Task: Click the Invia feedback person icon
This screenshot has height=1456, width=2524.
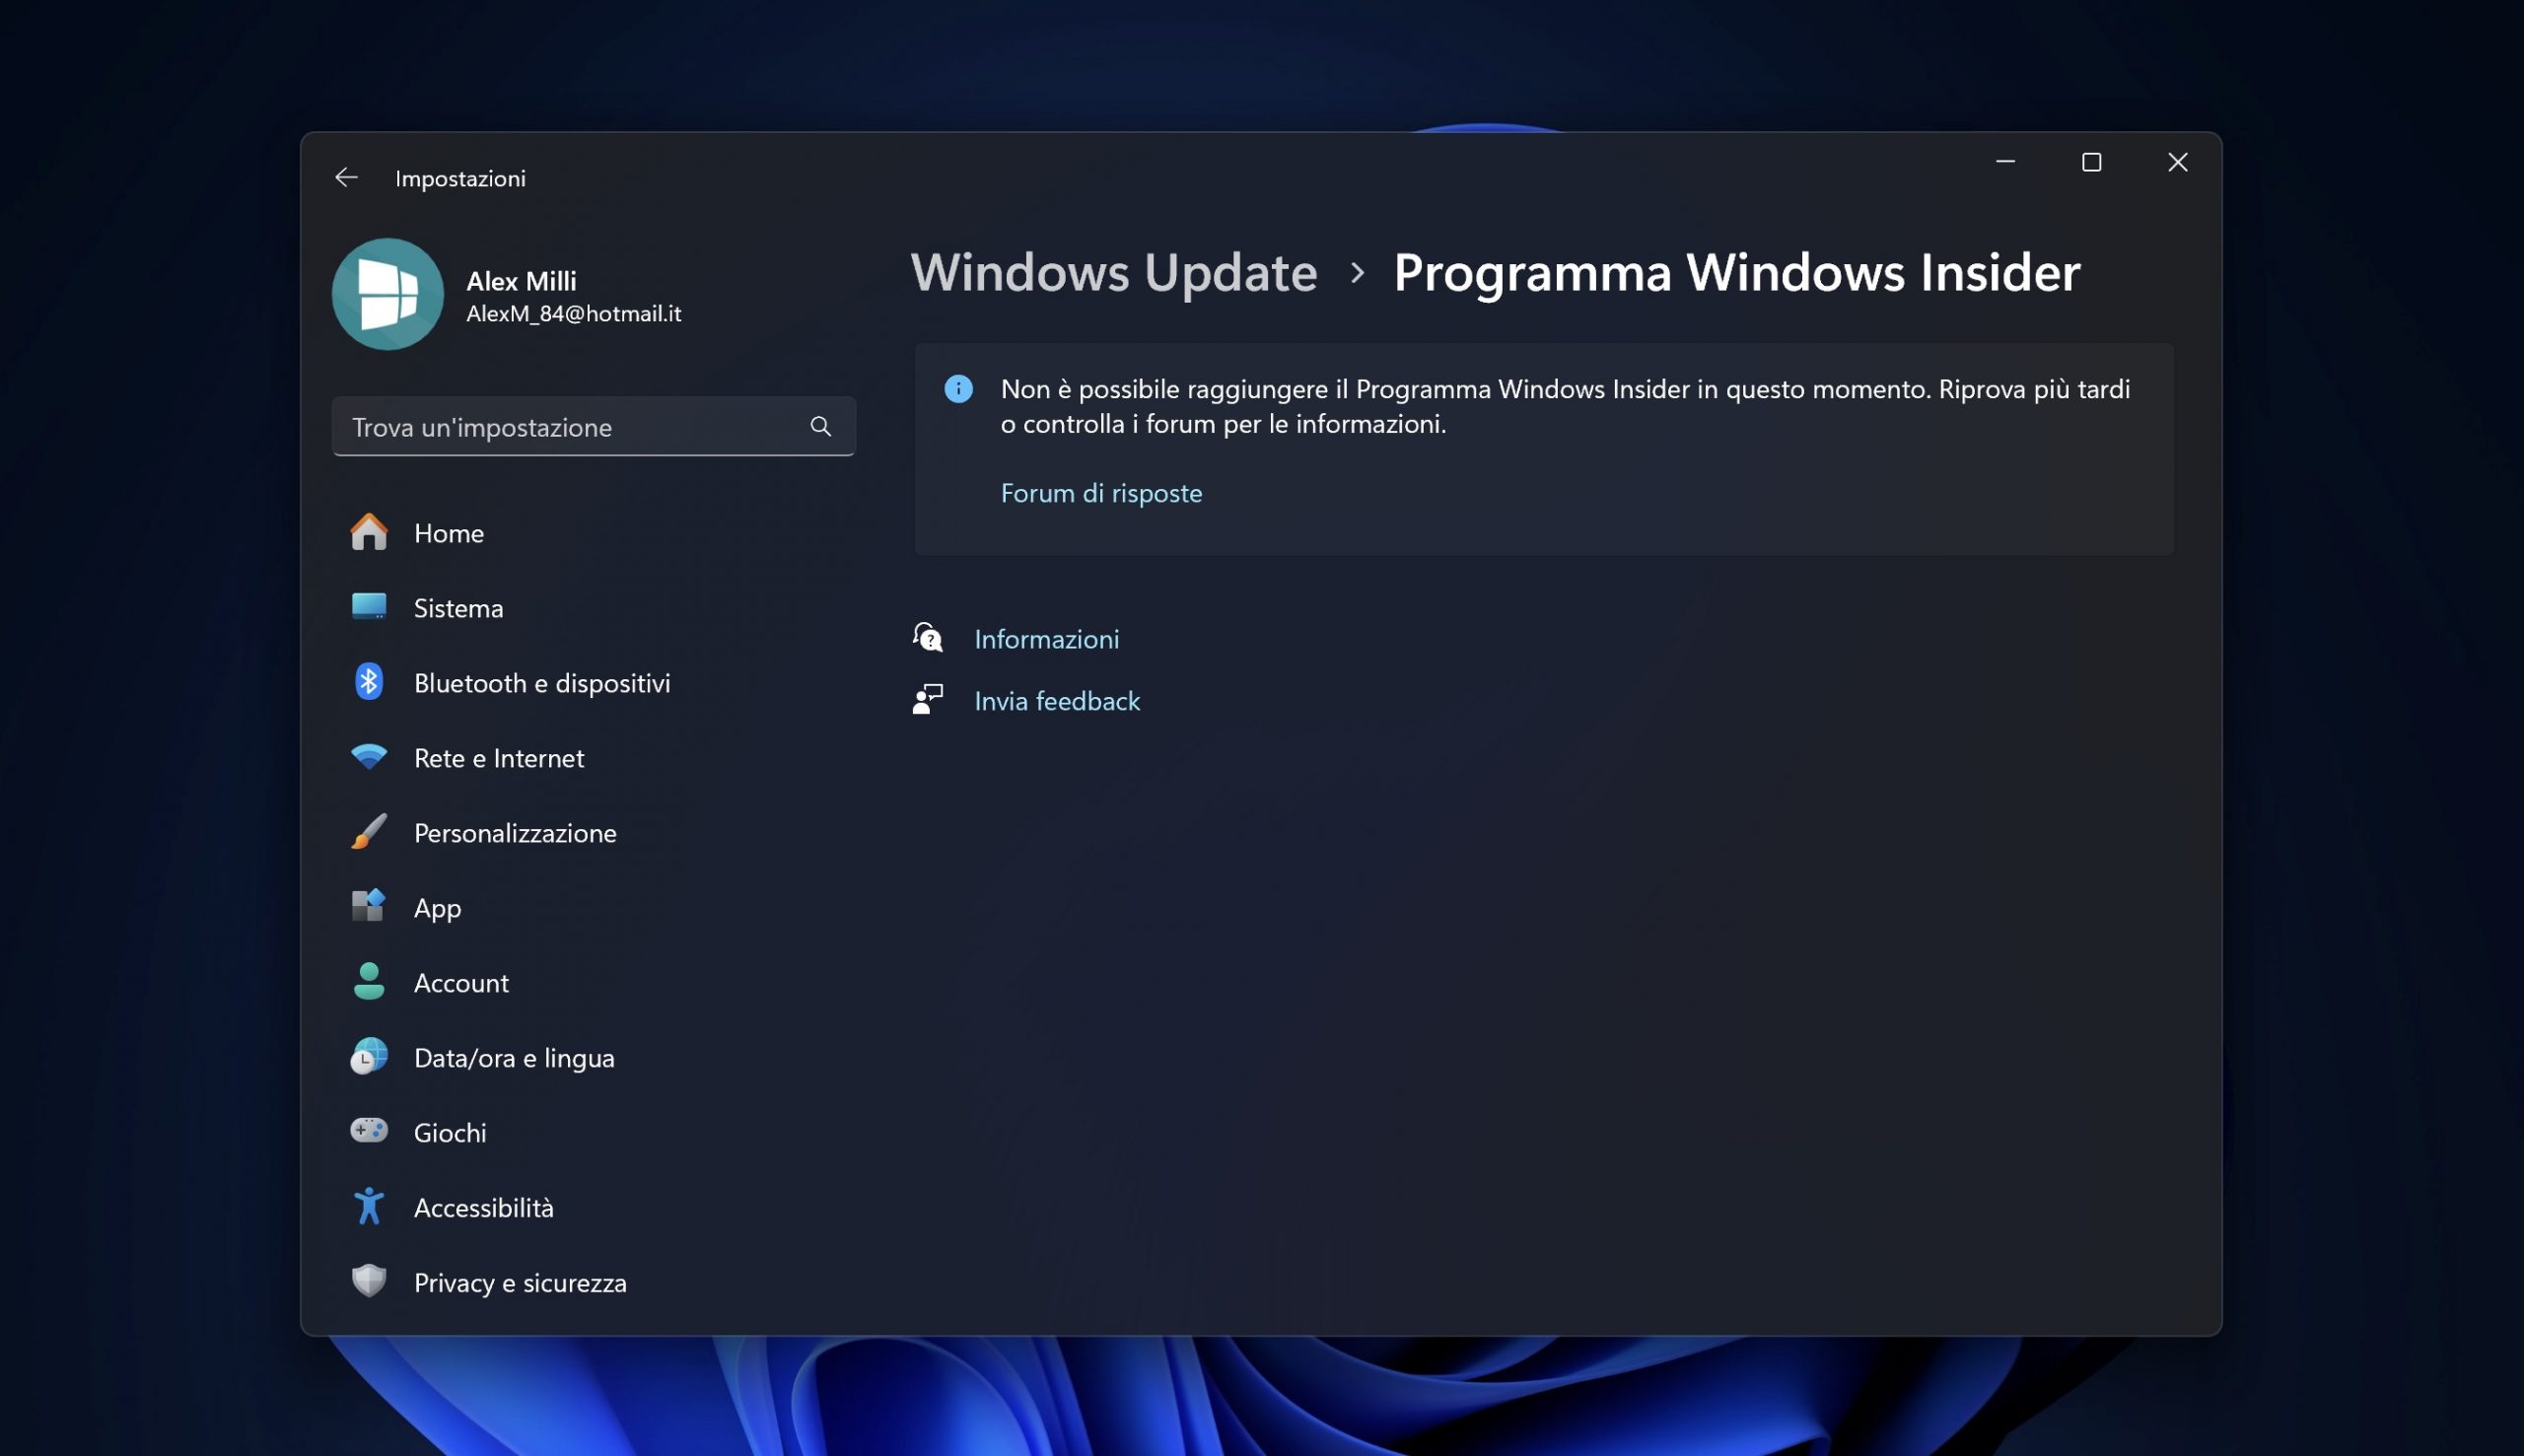Action: [x=927, y=699]
